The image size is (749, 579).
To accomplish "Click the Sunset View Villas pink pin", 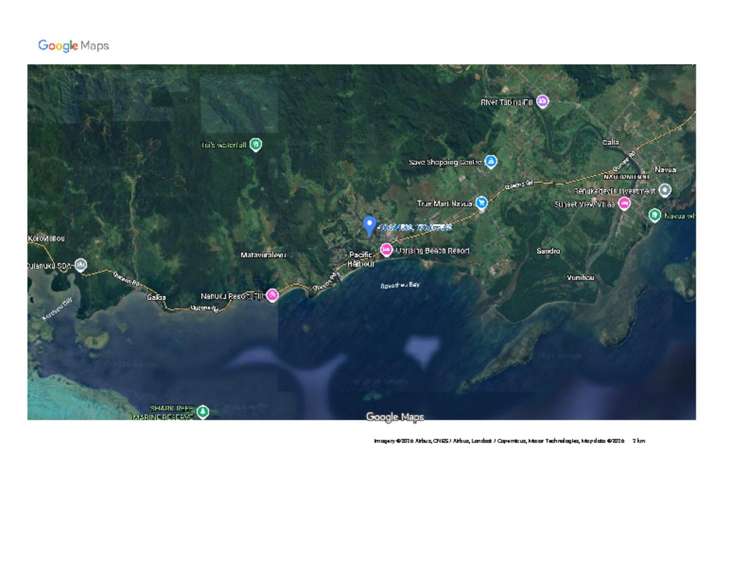I will click(624, 204).
